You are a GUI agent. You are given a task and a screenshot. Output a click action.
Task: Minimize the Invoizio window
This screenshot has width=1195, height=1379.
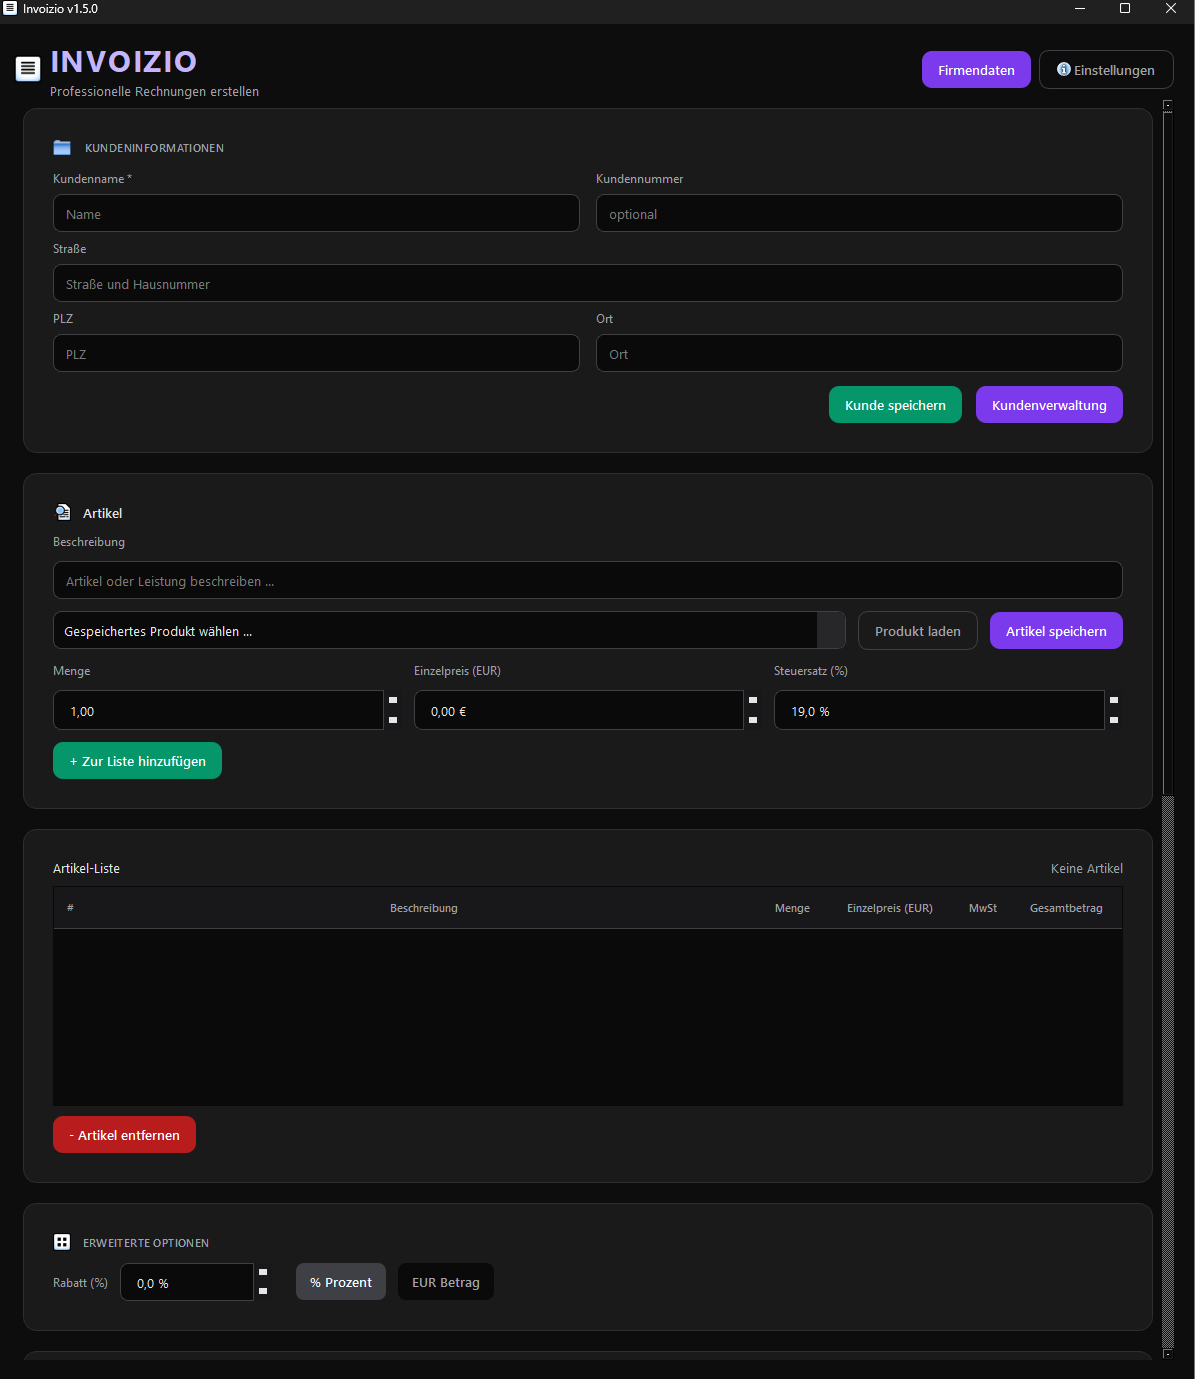(x=1080, y=8)
